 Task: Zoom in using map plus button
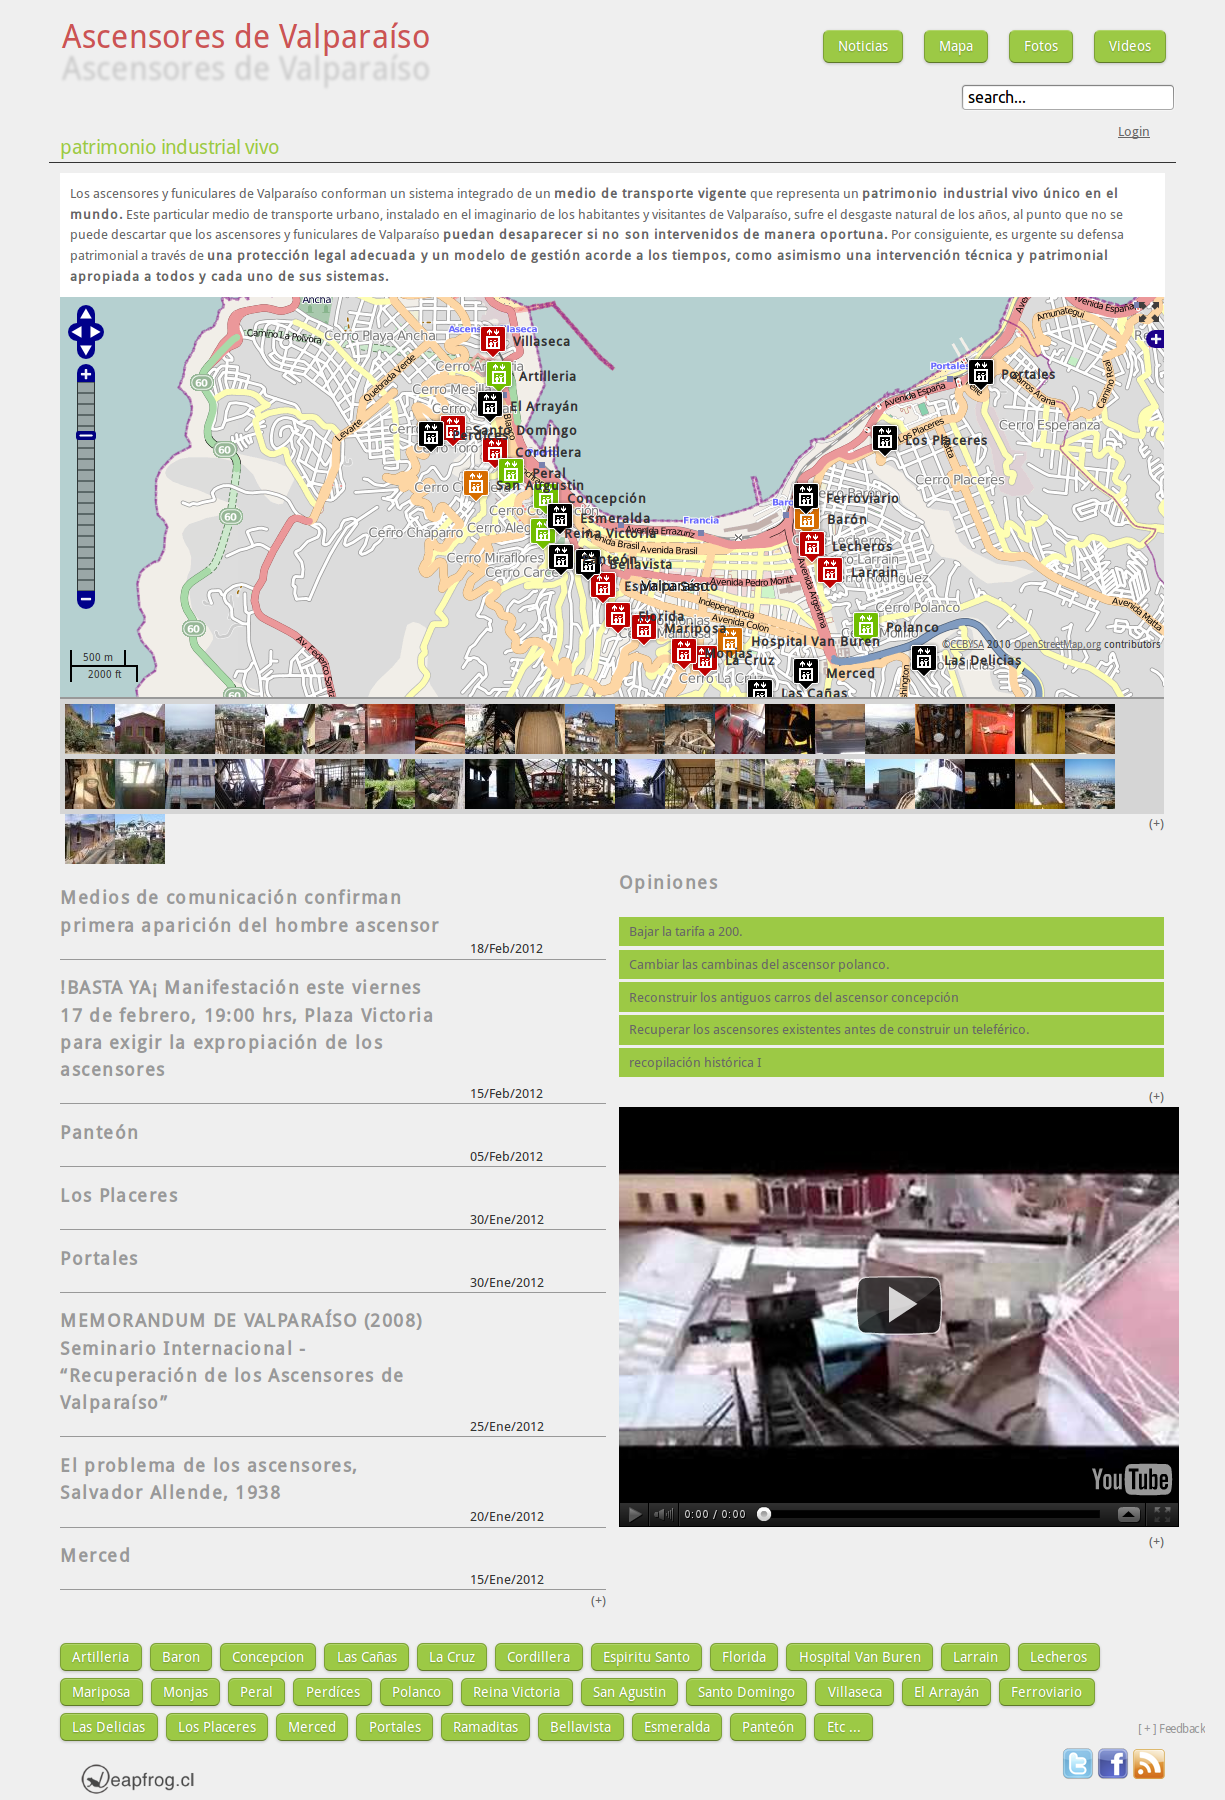[x=86, y=374]
